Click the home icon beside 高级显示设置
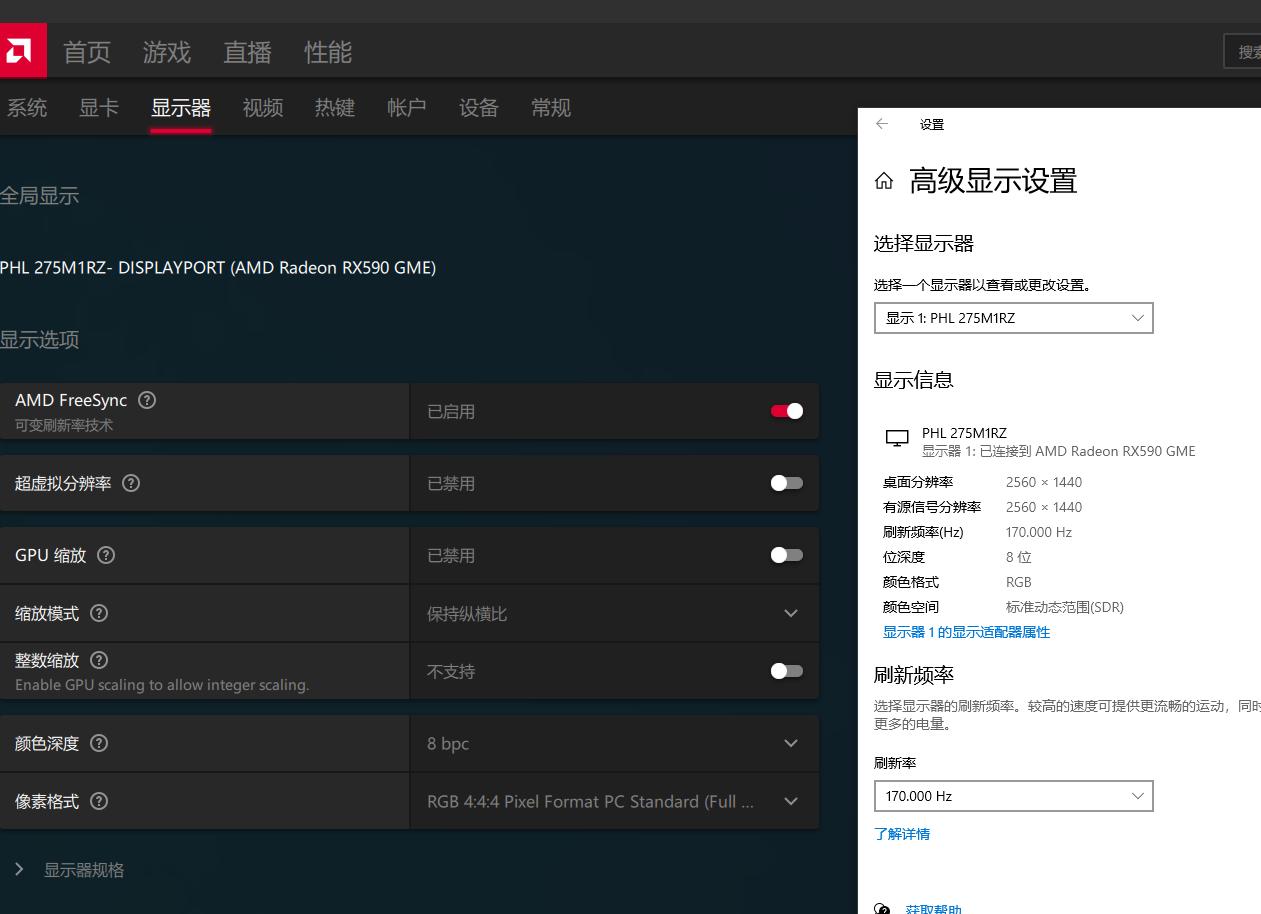This screenshot has height=914, width=1261. [884, 181]
